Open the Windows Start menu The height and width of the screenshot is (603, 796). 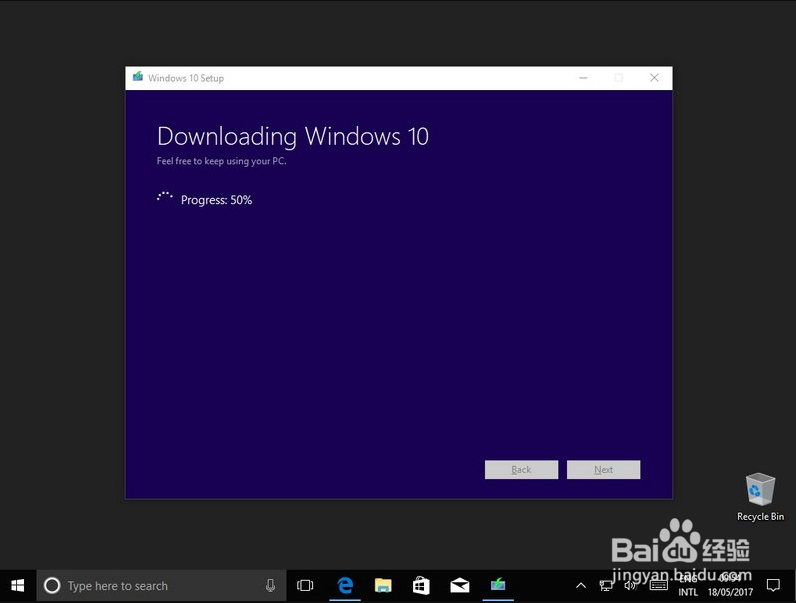point(18,586)
